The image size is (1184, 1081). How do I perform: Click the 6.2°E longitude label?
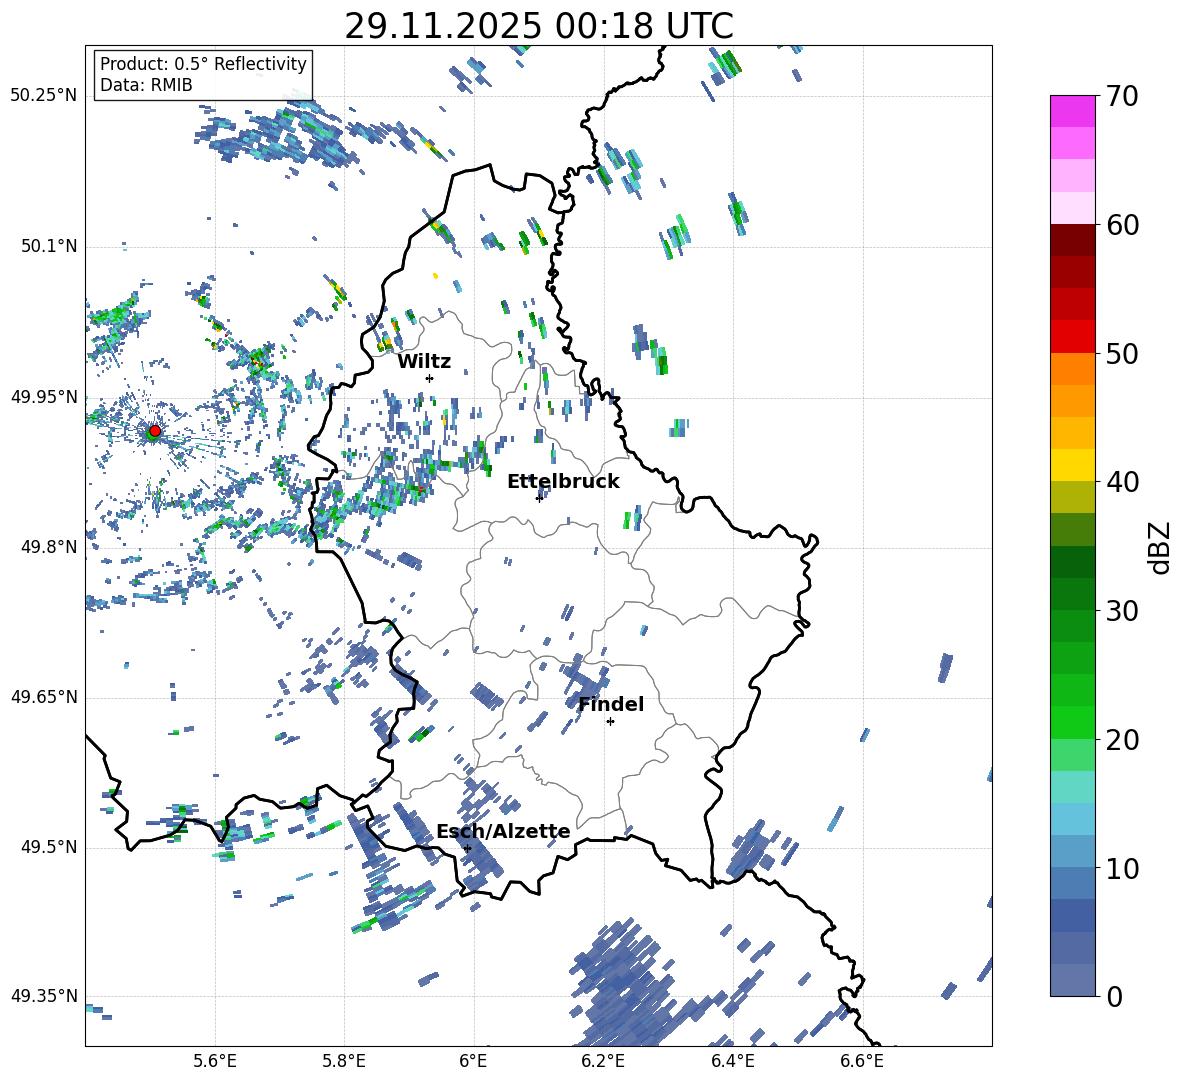(603, 1061)
